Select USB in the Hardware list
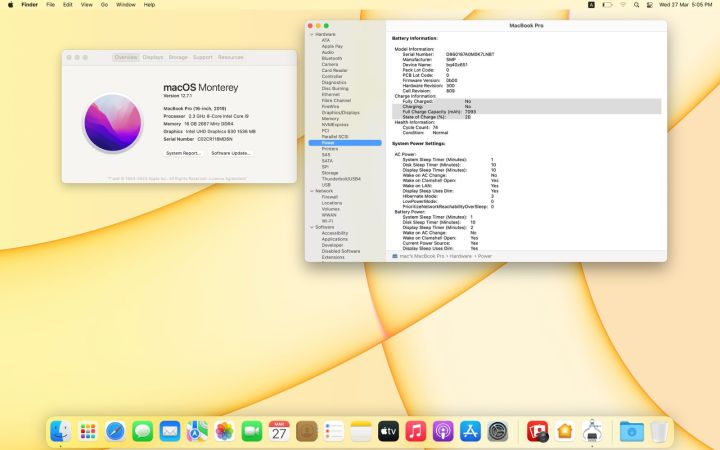720x450 pixels. [326, 185]
